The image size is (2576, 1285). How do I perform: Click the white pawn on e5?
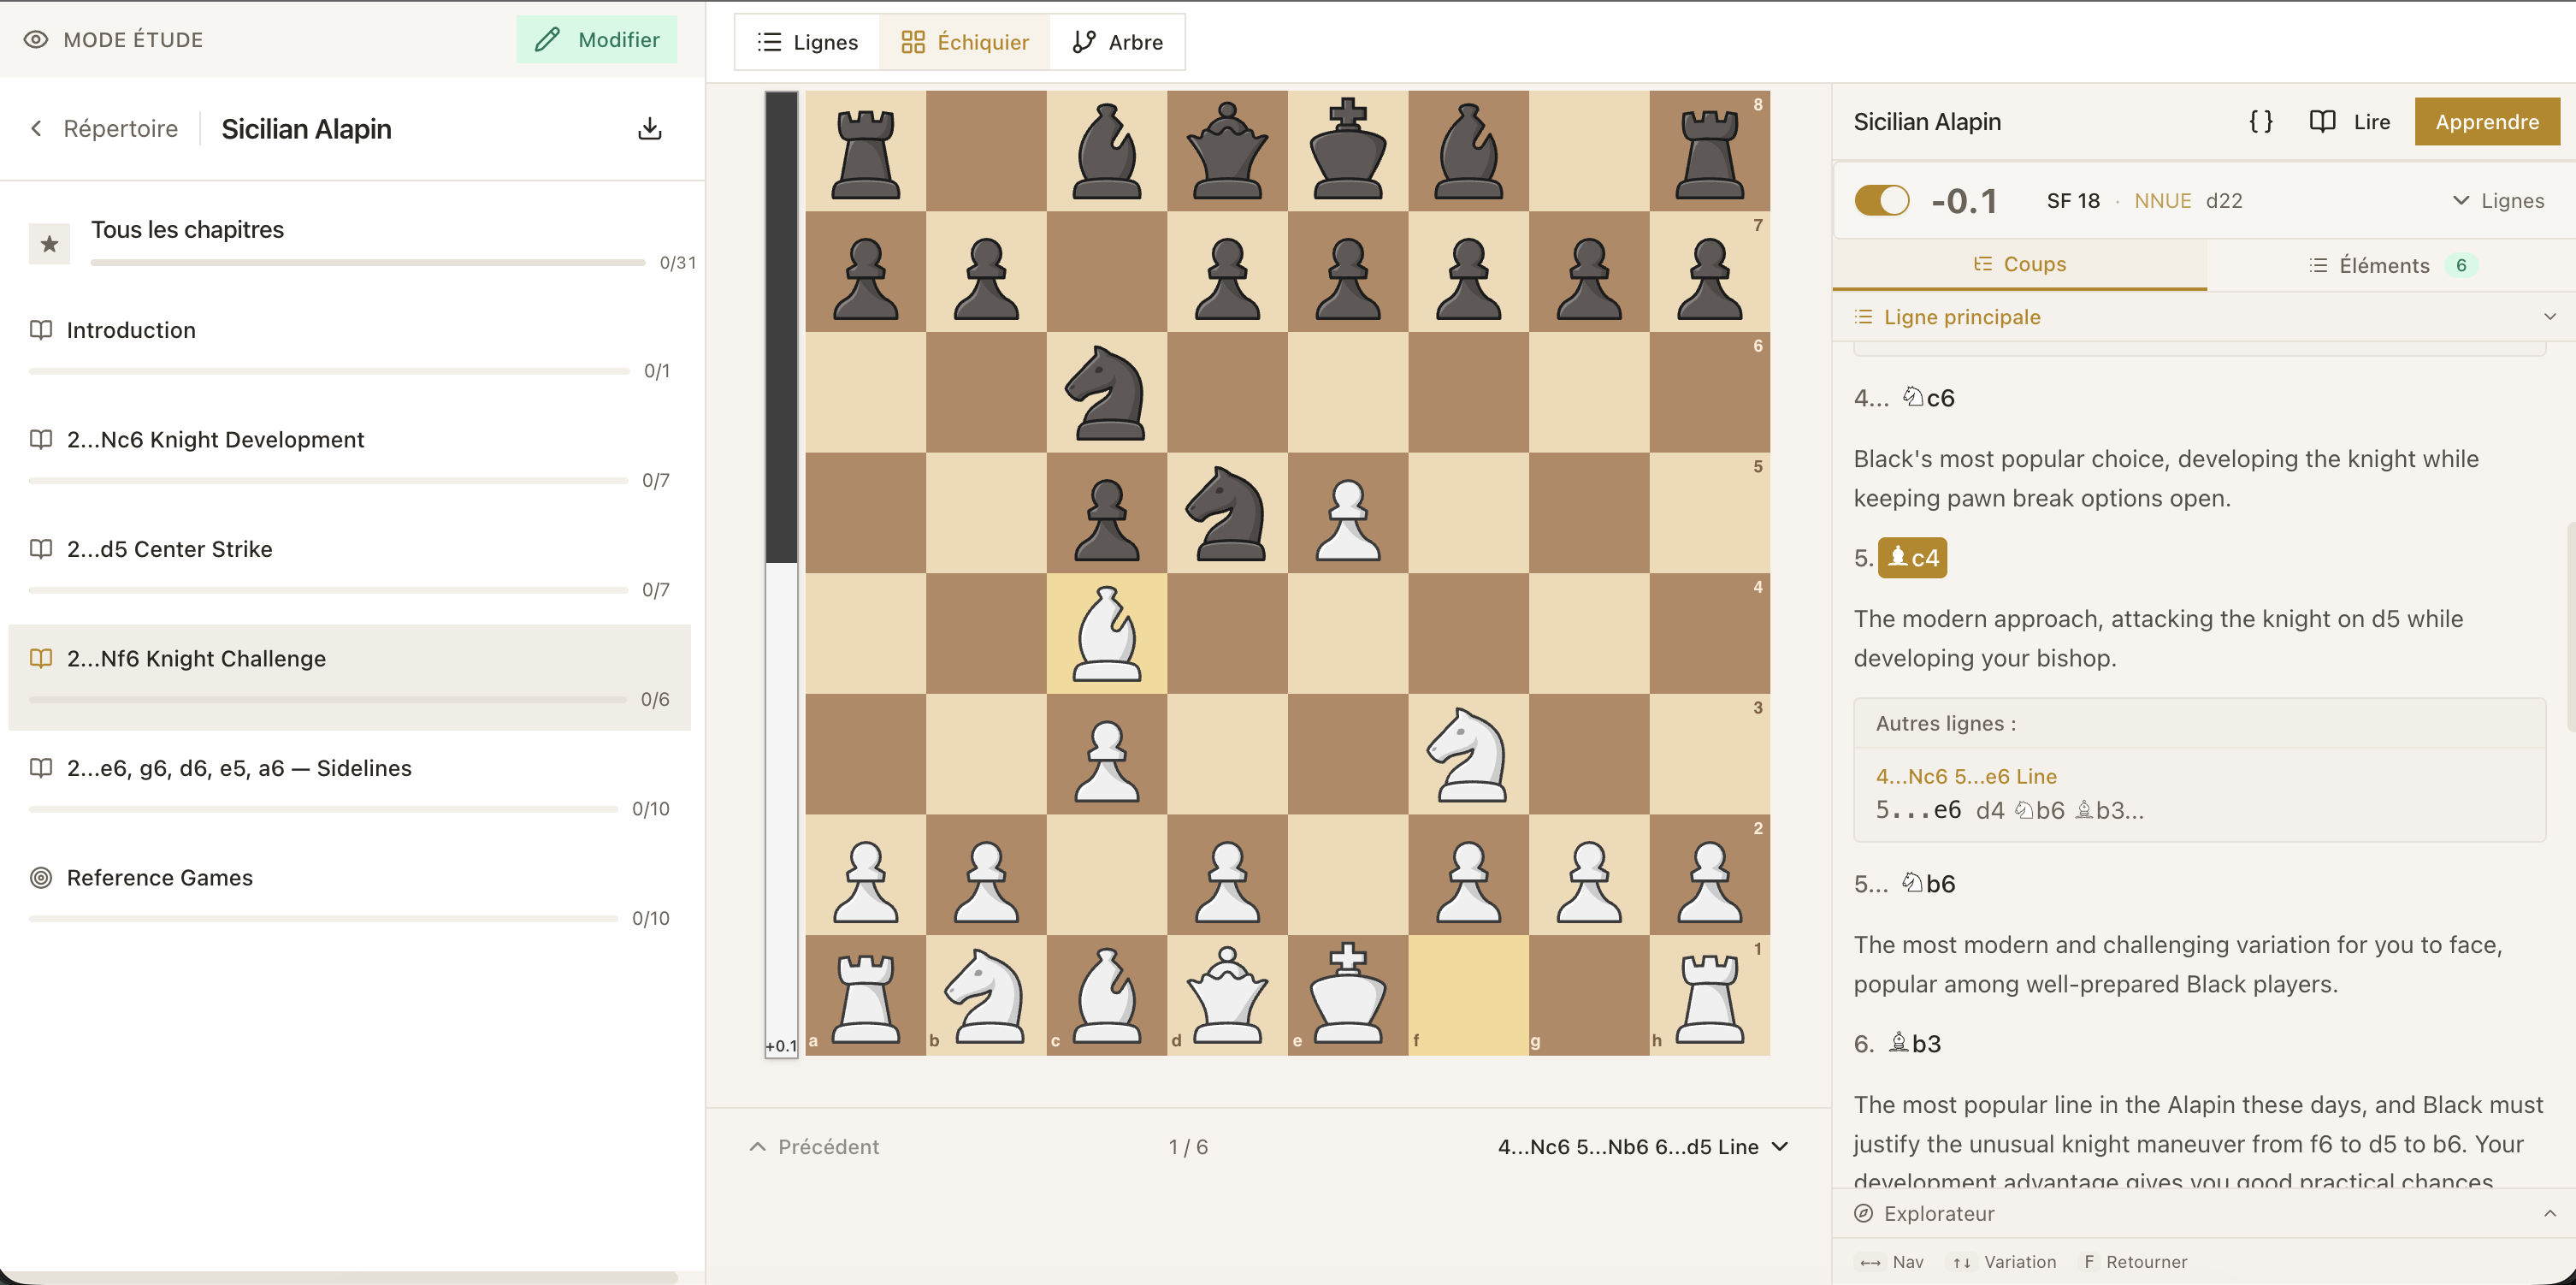tap(1347, 519)
